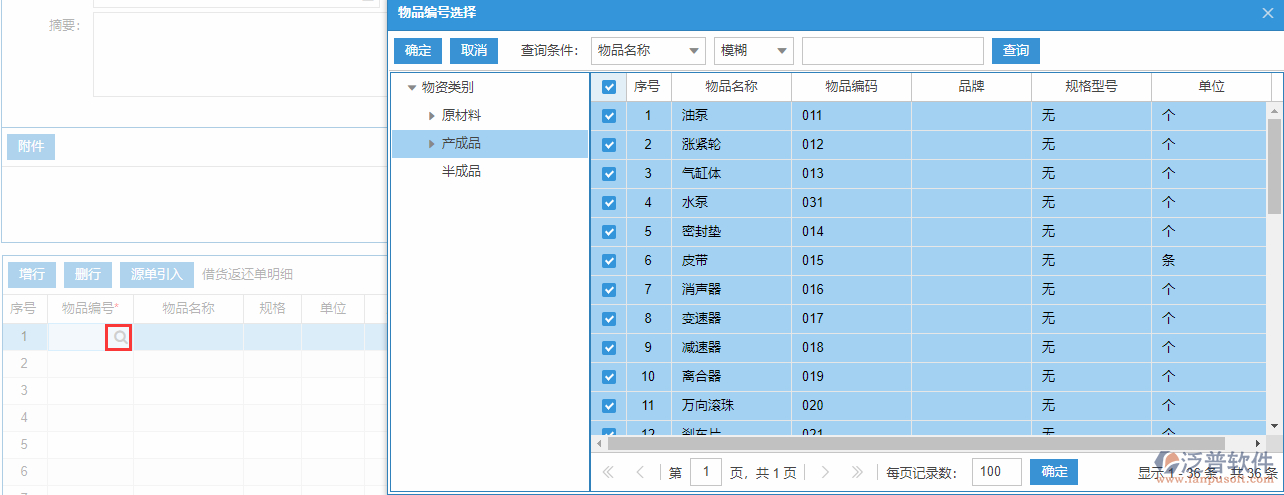Click 附件 button in background form
Image resolution: width=1284 pixels, height=495 pixels.
point(31,147)
